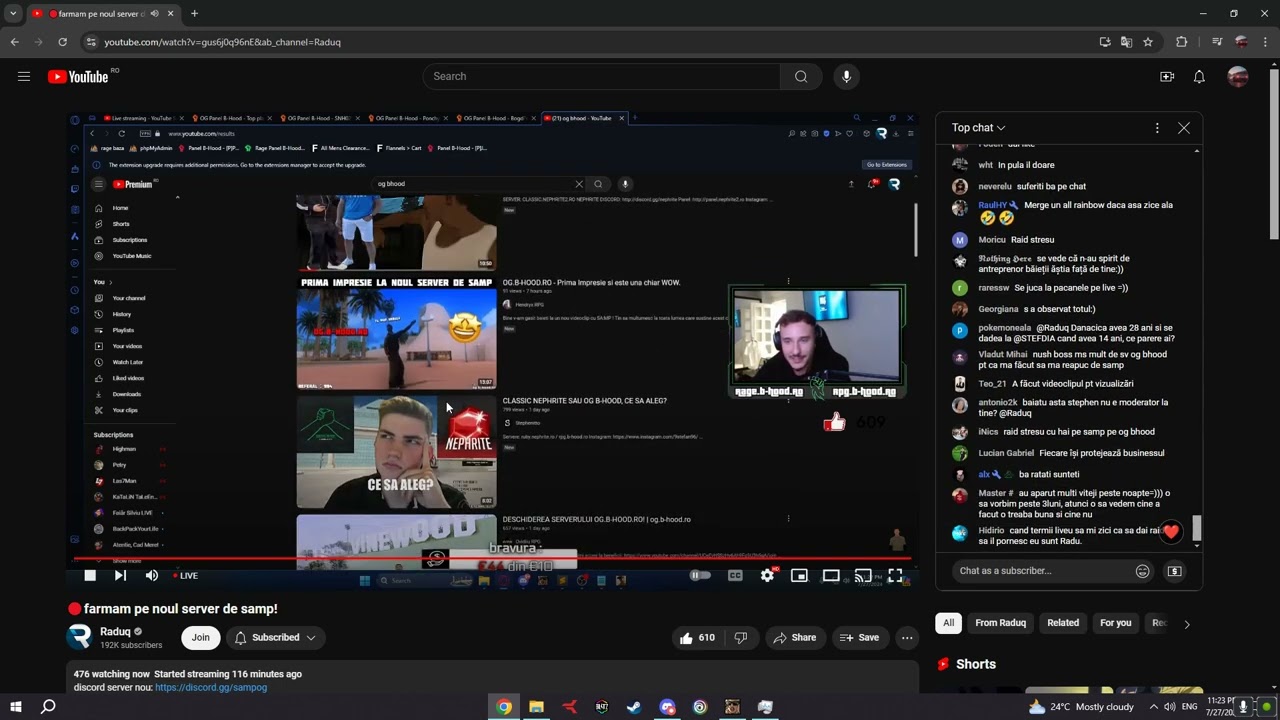Open a new browser tab
This screenshot has width=1280, height=720.
pos(194,14)
